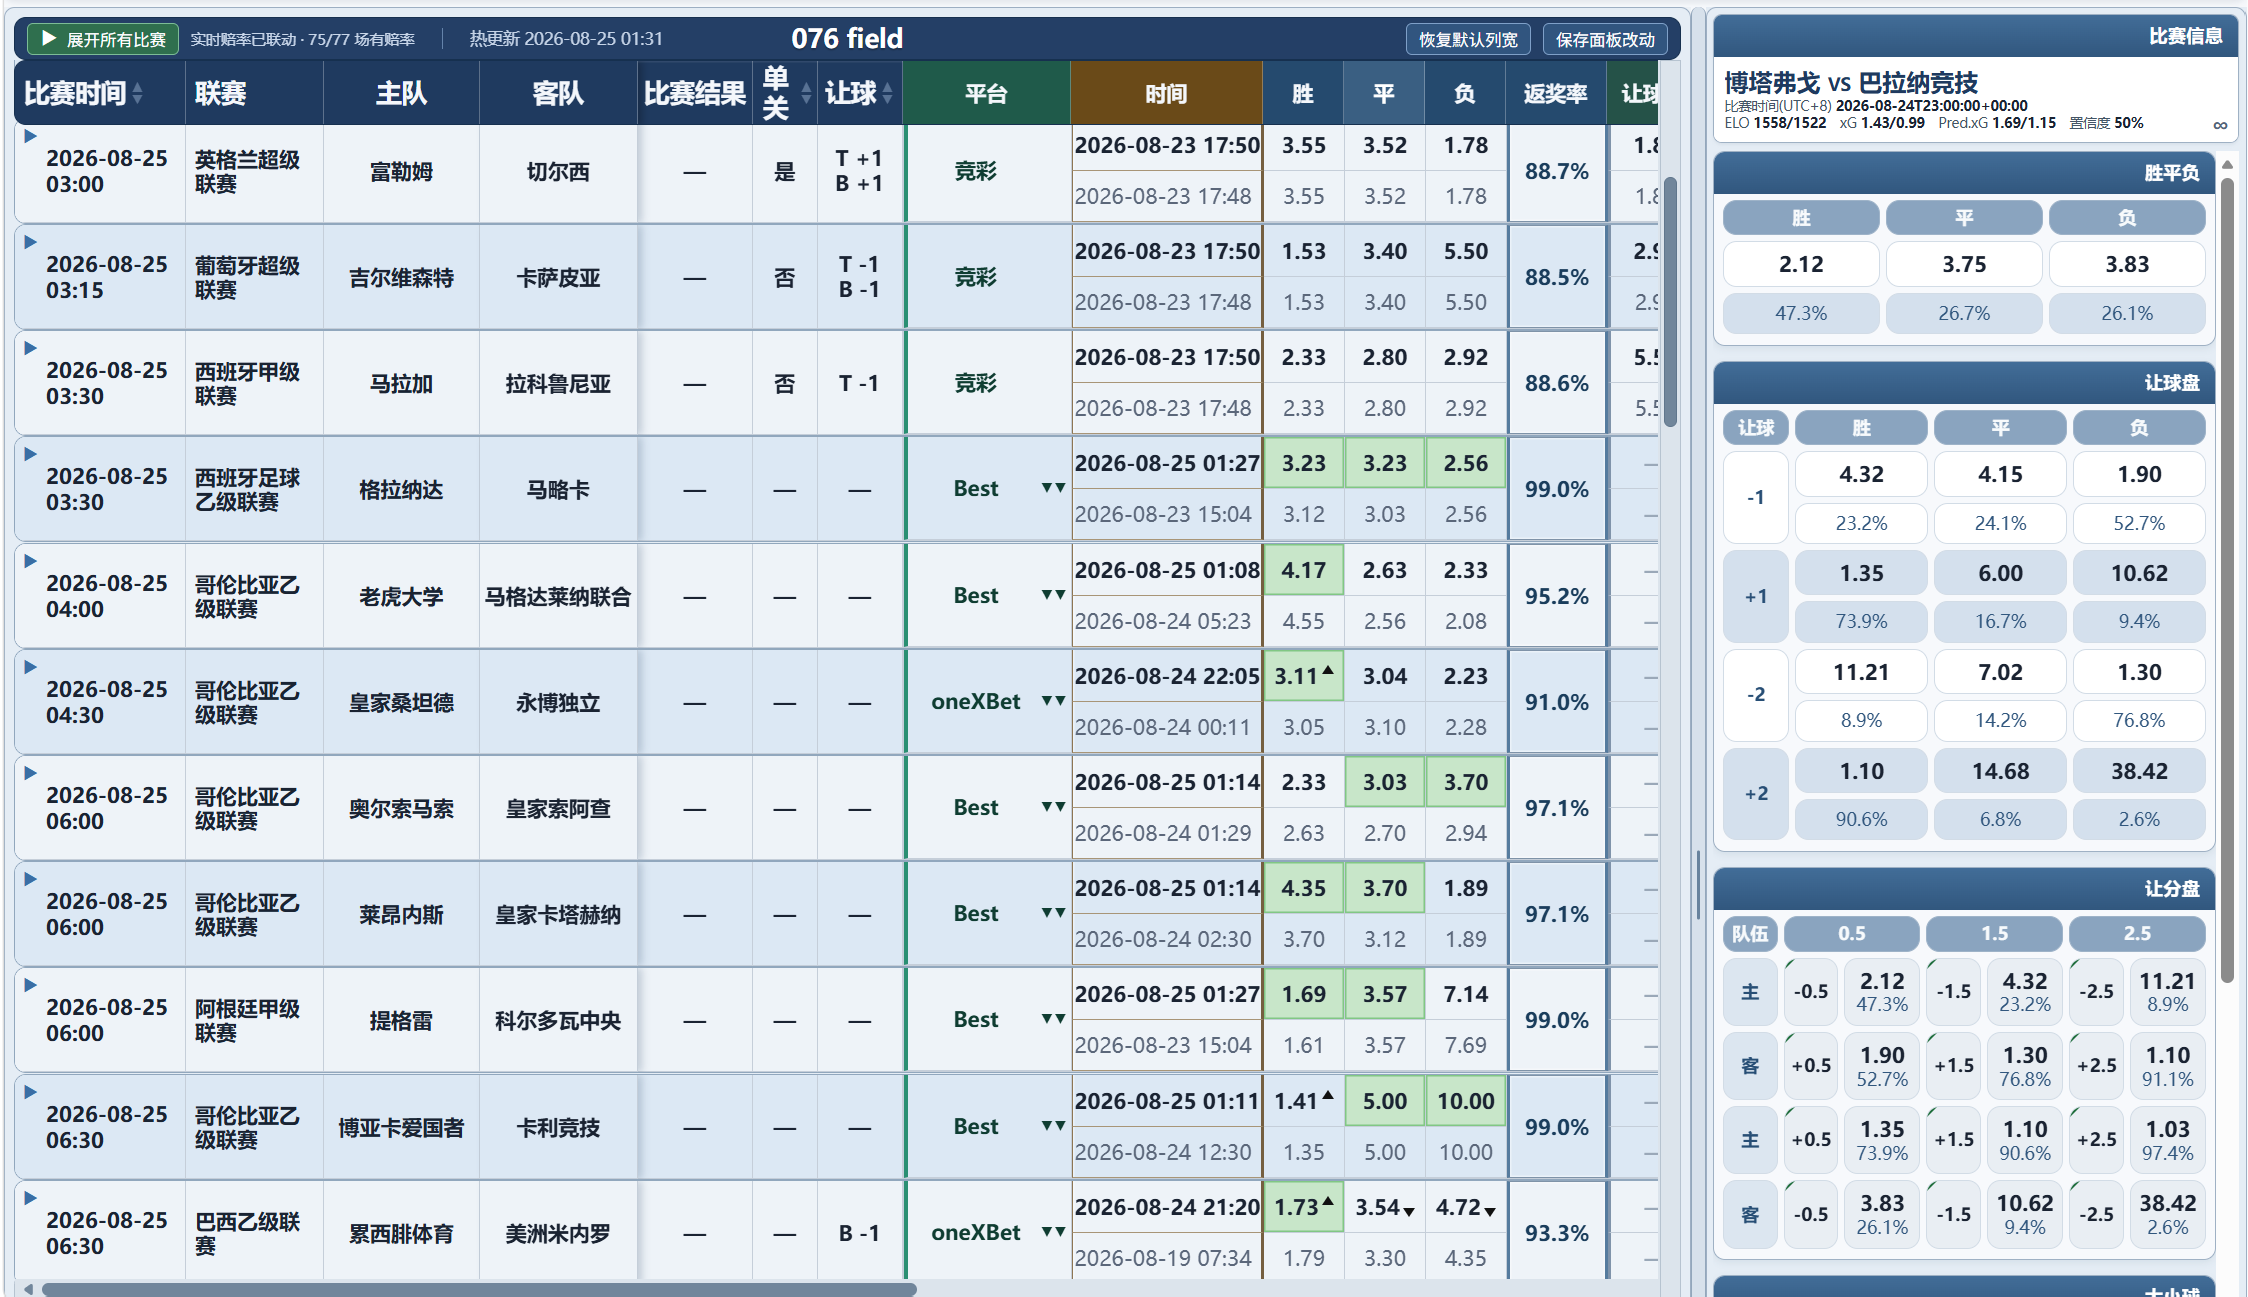Expand the 累西腓体育 vs 美洲米内罗 row
The height and width of the screenshot is (1297, 2248).
[x=30, y=1198]
